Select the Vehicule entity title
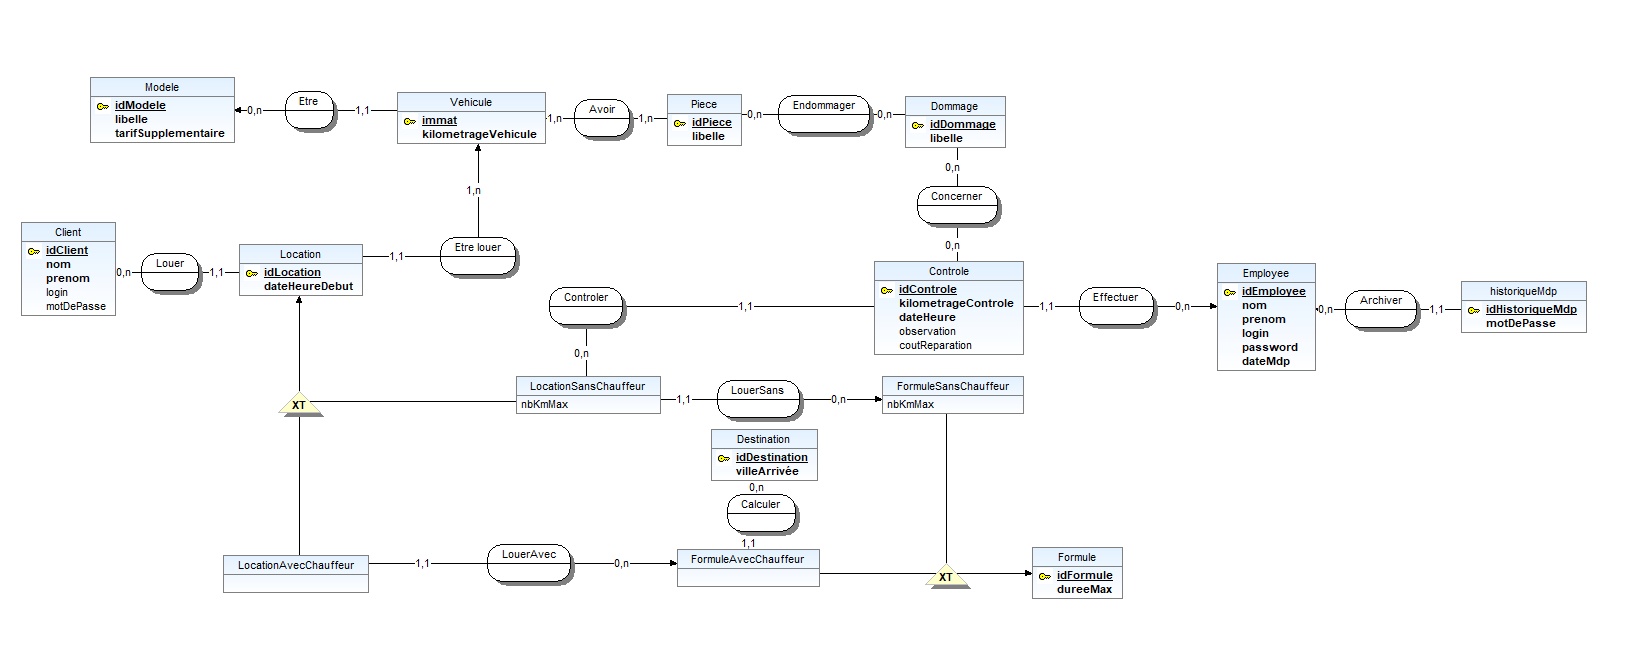The image size is (1626, 669). click(471, 102)
